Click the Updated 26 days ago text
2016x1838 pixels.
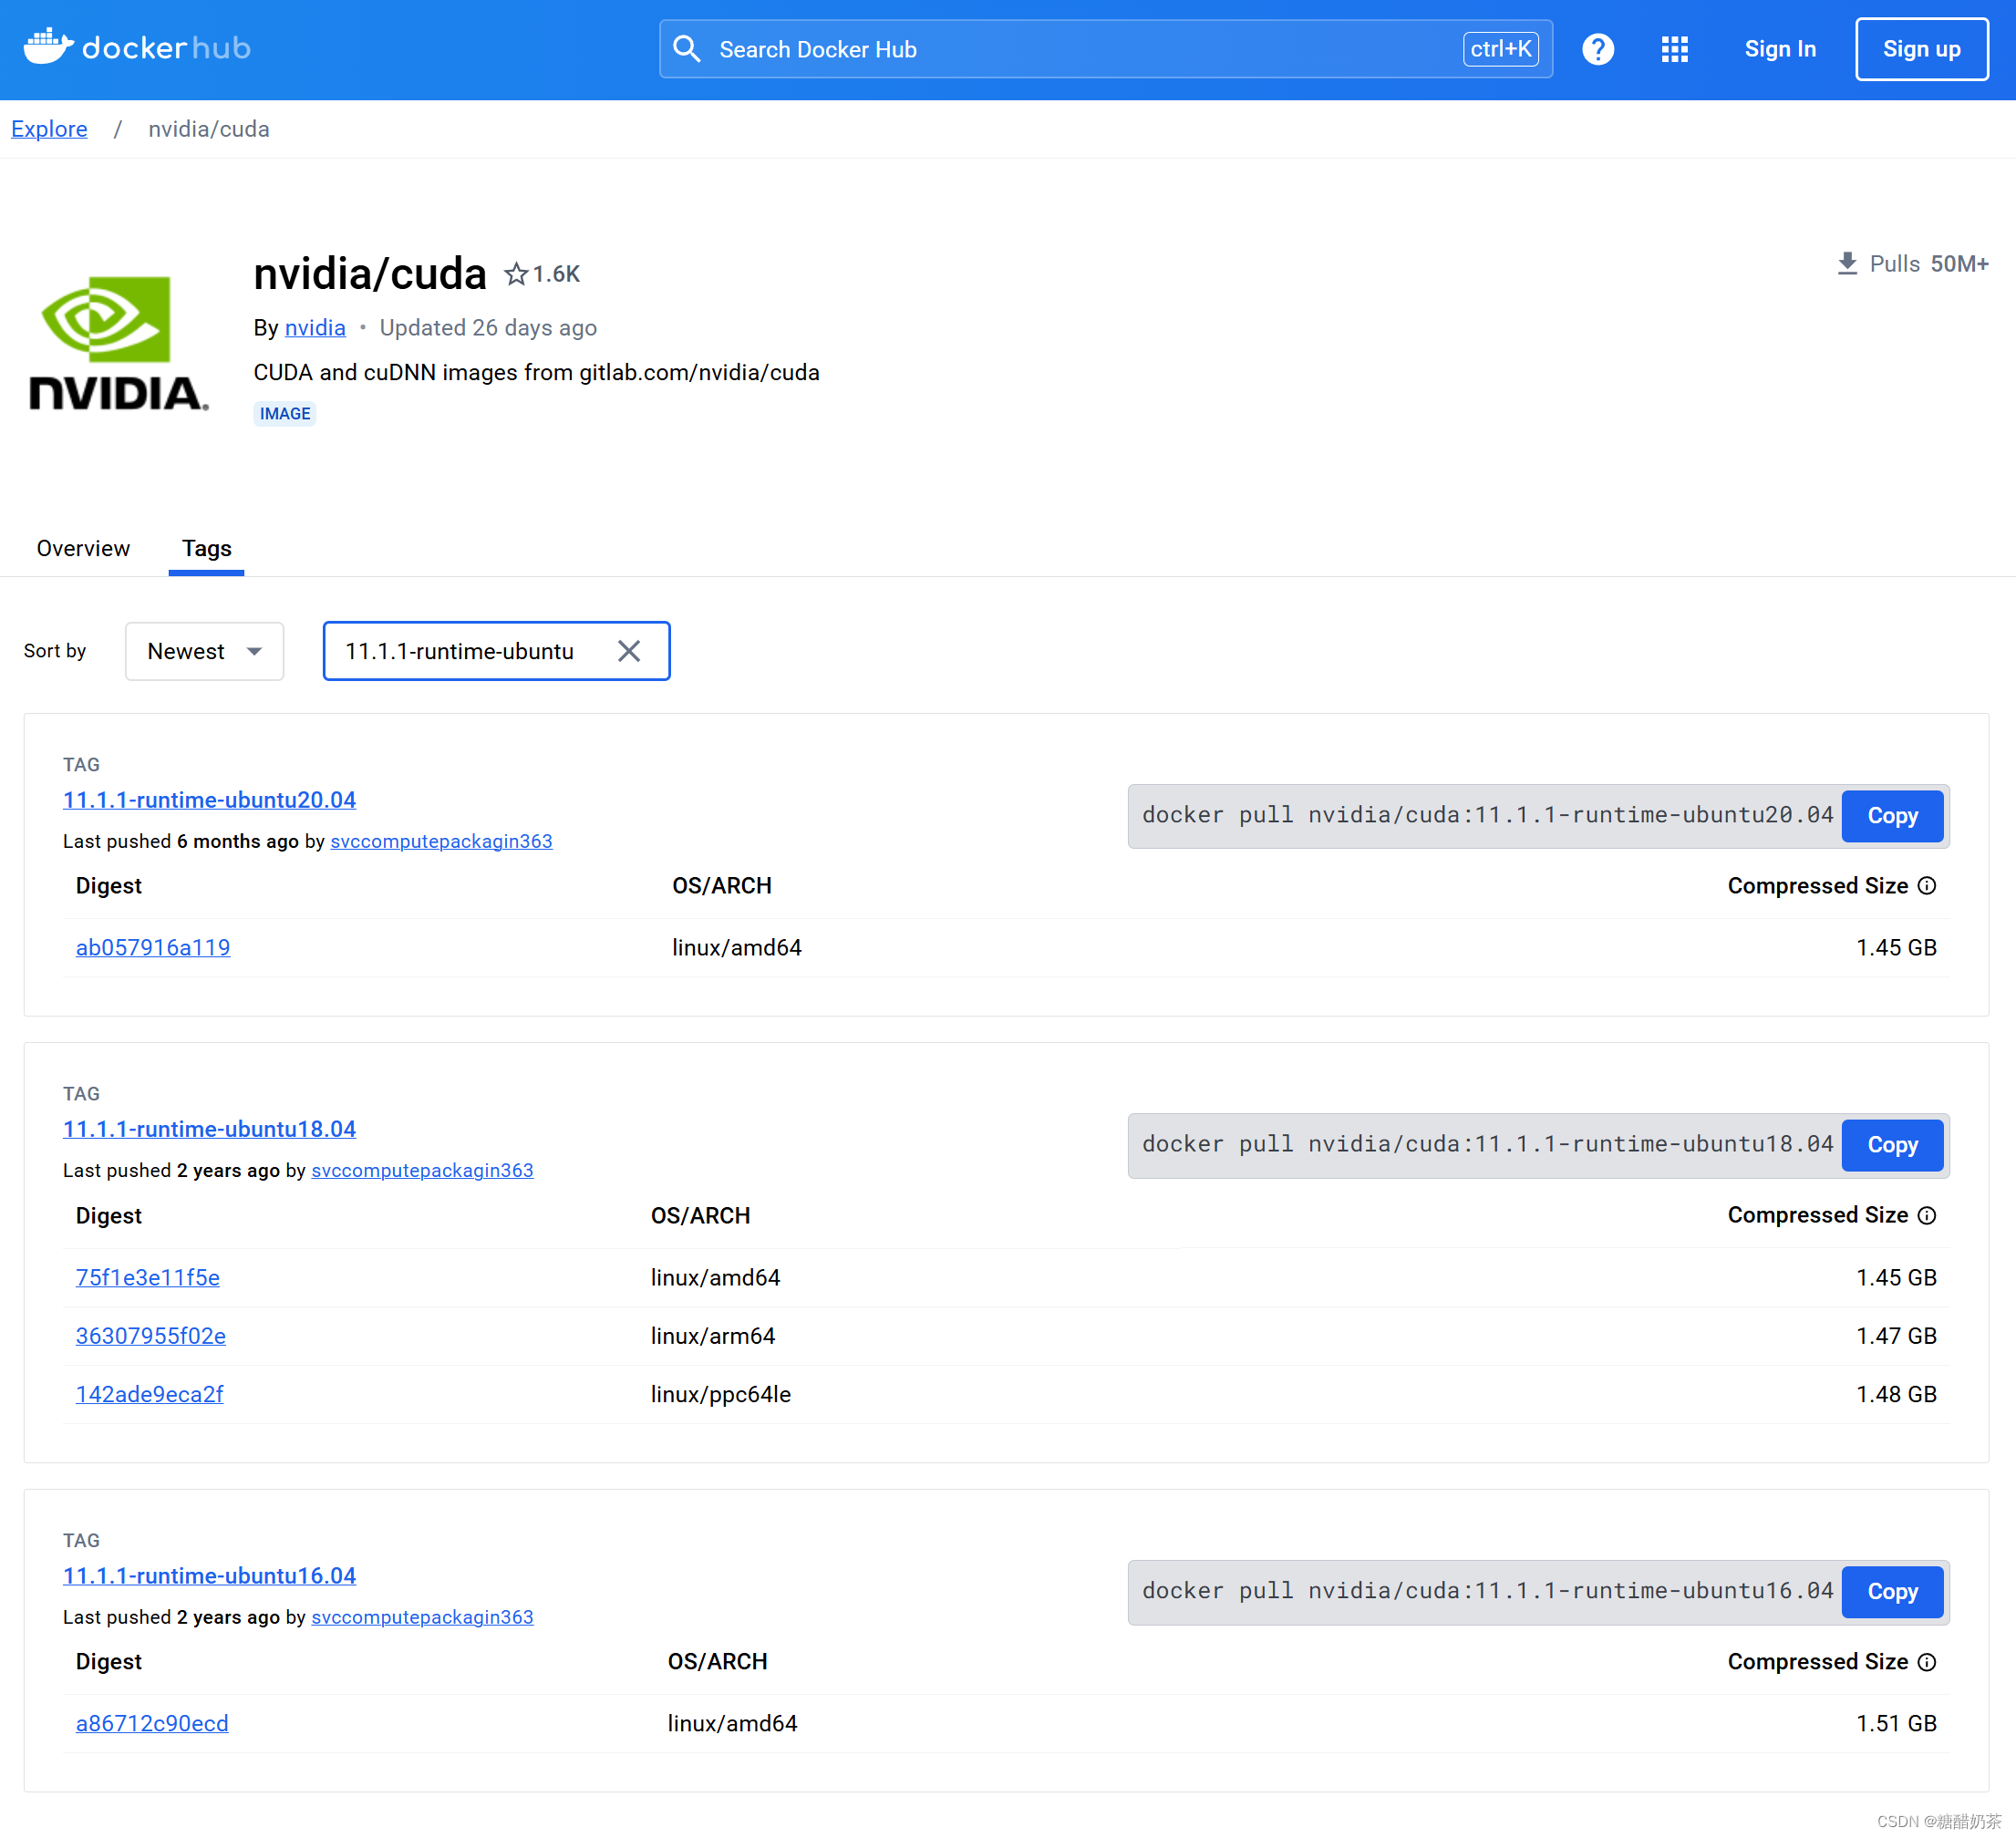point(488,327)
